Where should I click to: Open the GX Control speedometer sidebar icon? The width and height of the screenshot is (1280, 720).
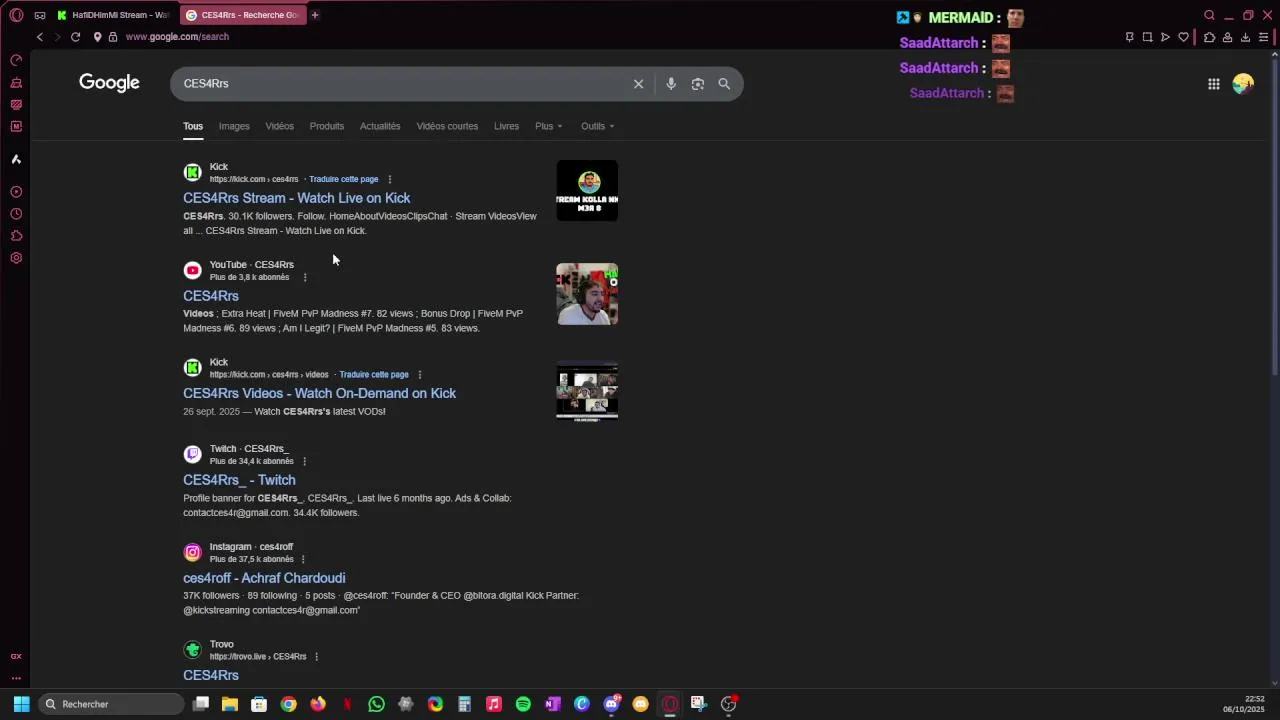pos(16,60)
